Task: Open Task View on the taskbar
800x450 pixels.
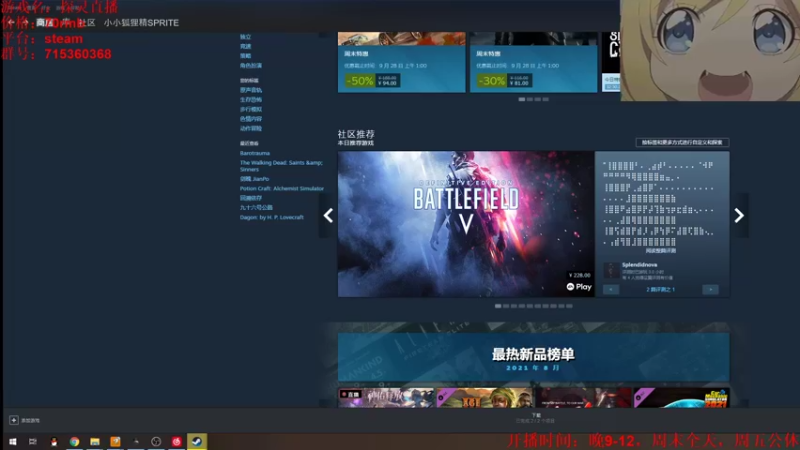Action: tap(33, 441)
